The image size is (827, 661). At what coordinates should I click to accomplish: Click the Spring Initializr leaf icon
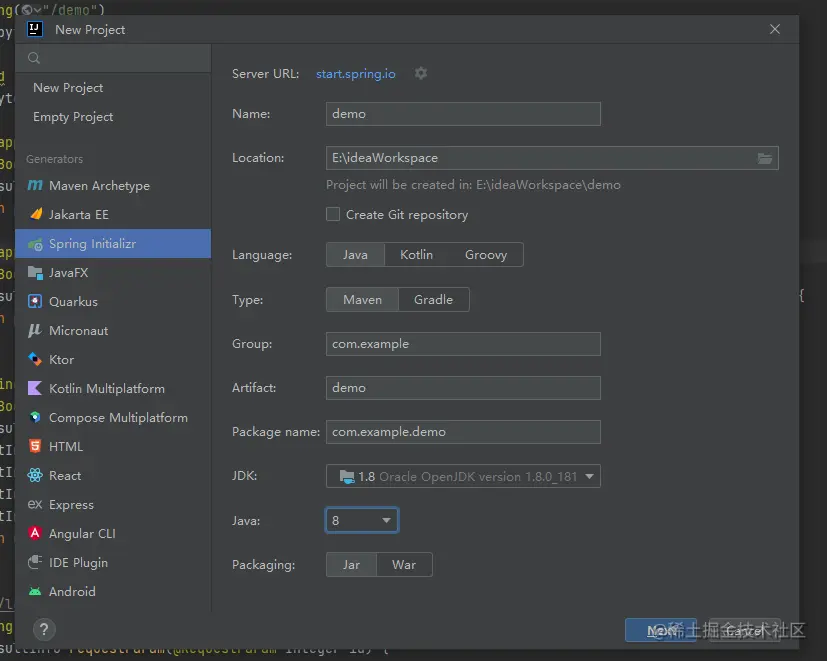(35, 244)
